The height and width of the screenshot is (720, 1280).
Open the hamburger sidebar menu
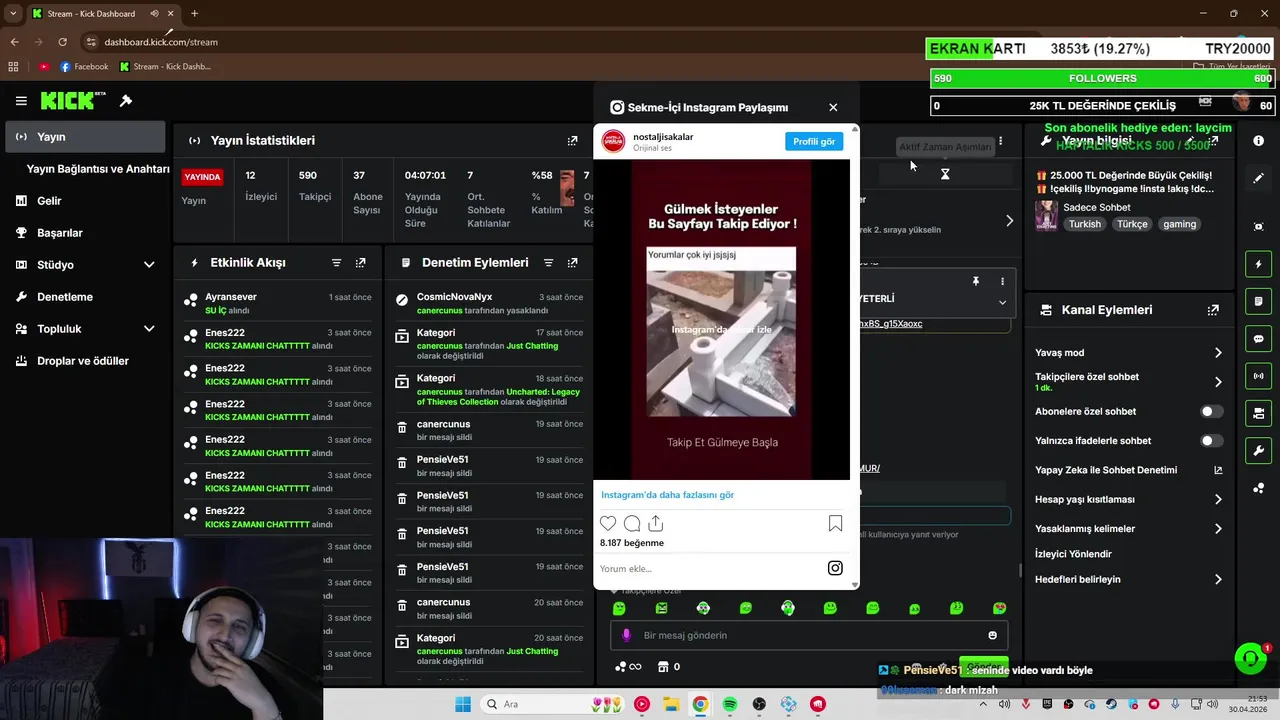(x=21, y=101)
